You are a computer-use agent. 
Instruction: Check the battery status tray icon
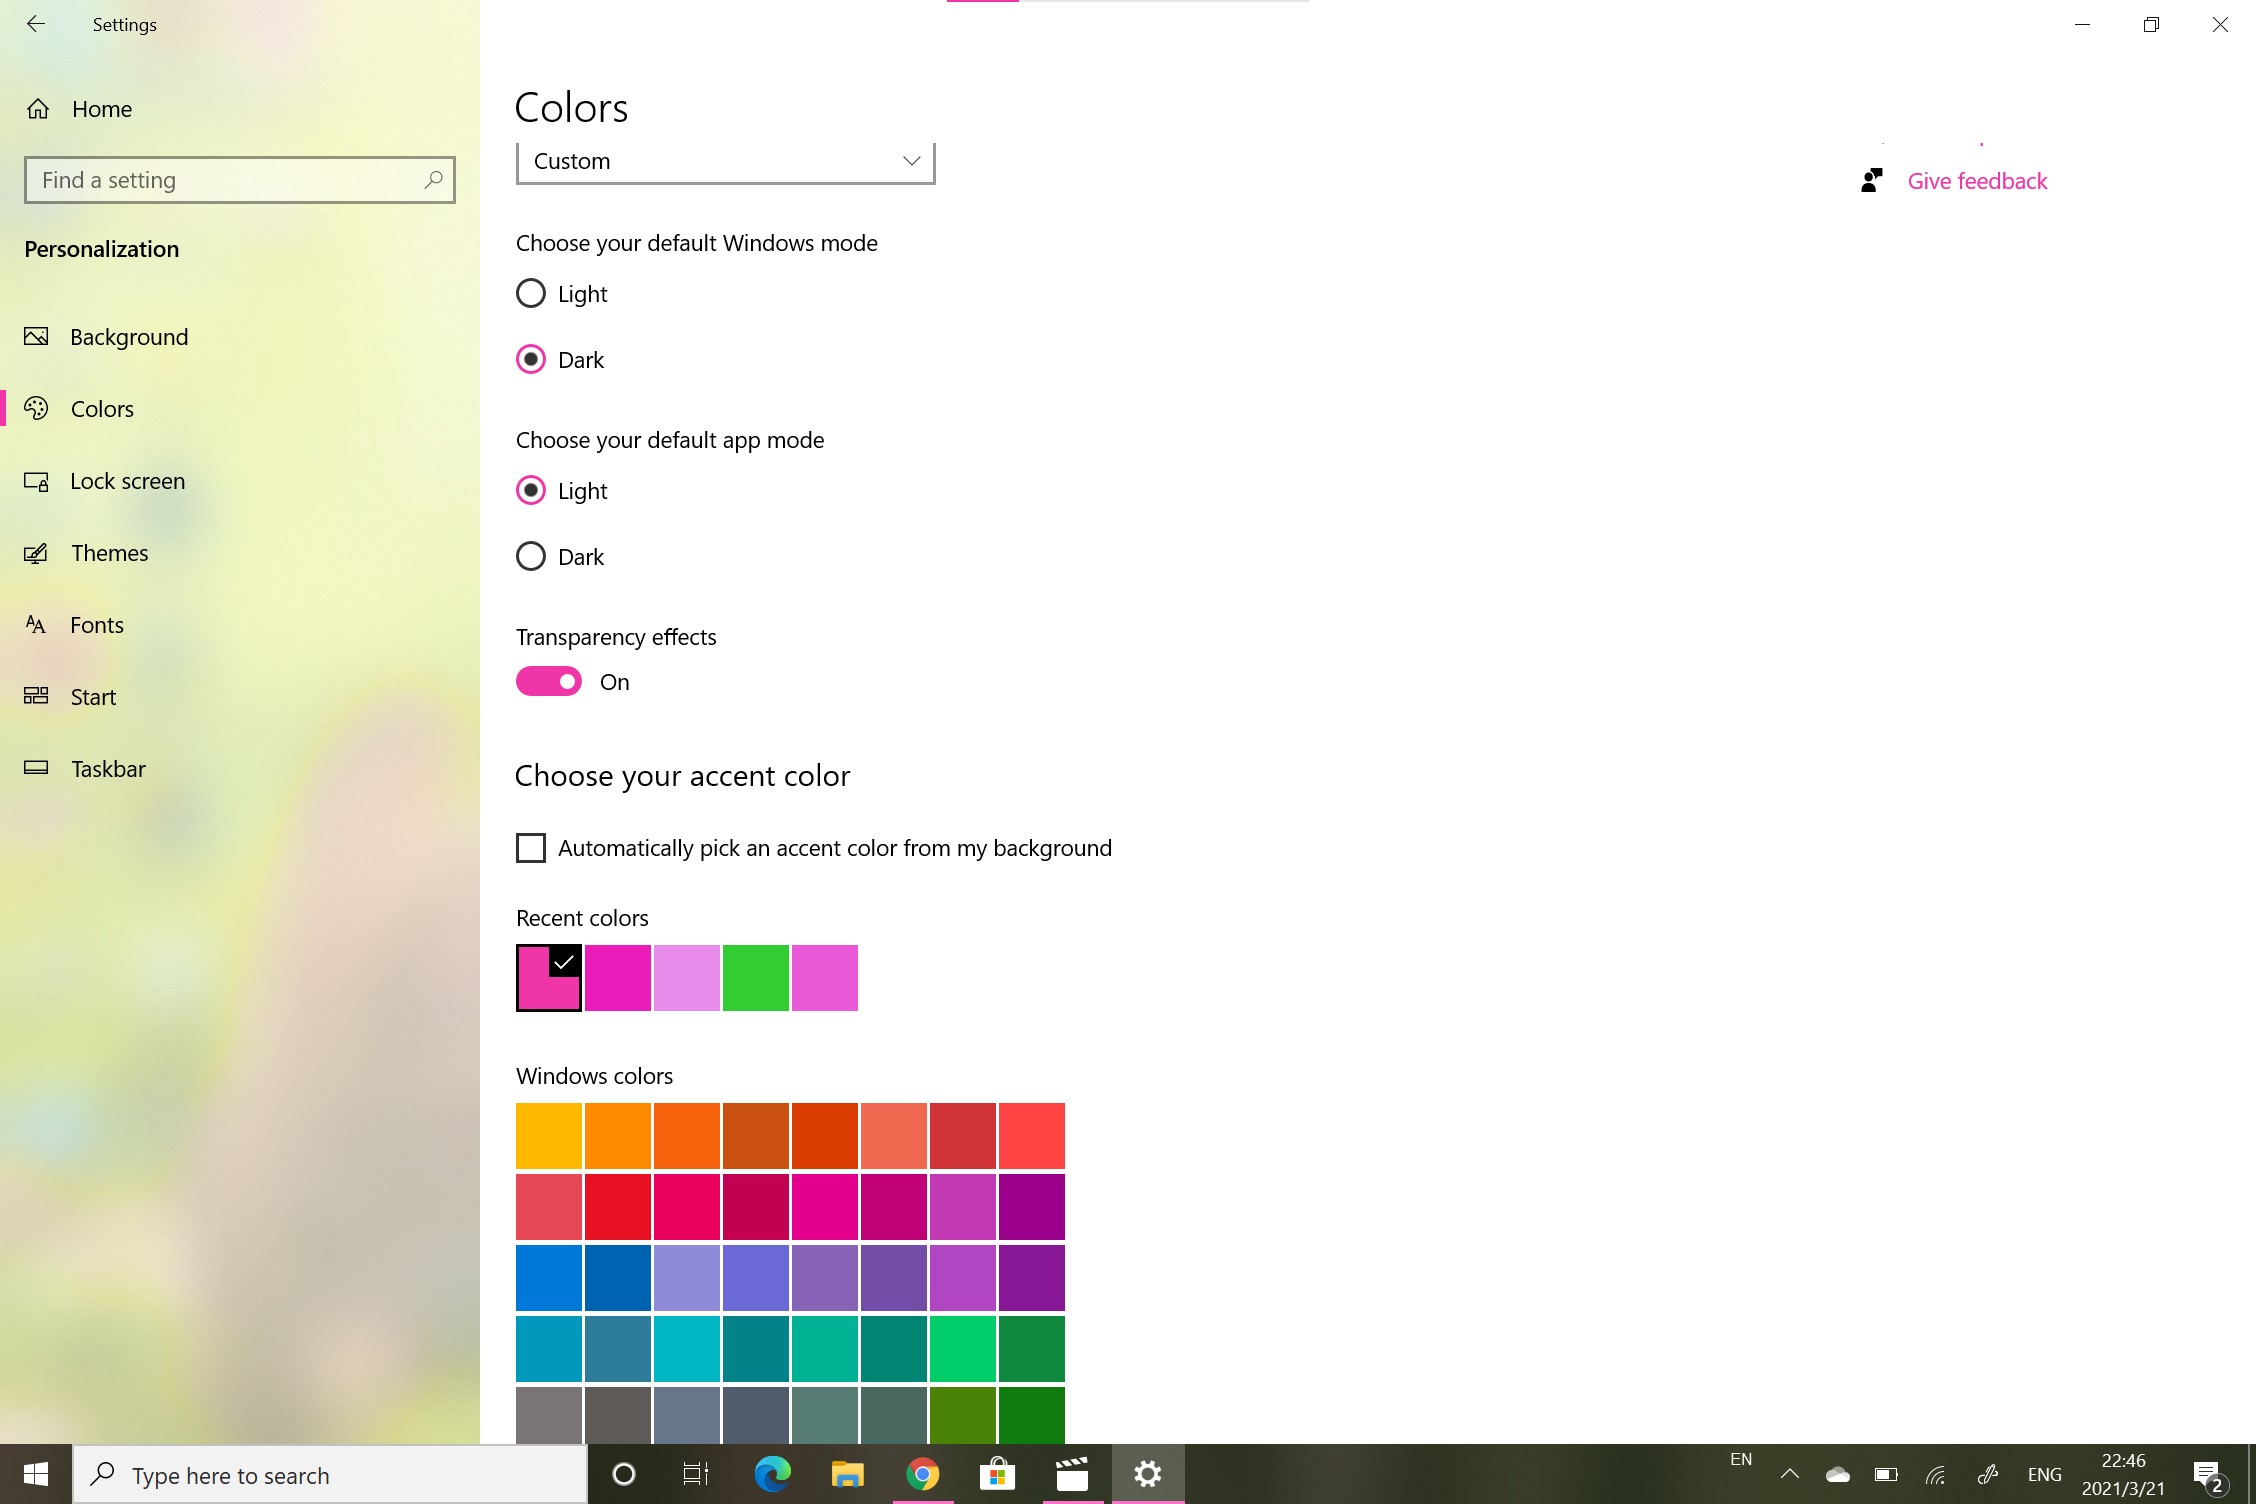[1886, 1474]
